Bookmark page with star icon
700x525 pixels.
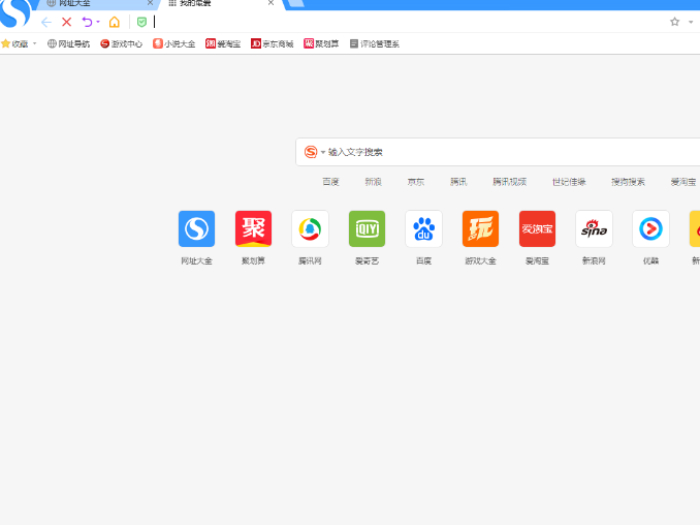click(x=675, y=21)
